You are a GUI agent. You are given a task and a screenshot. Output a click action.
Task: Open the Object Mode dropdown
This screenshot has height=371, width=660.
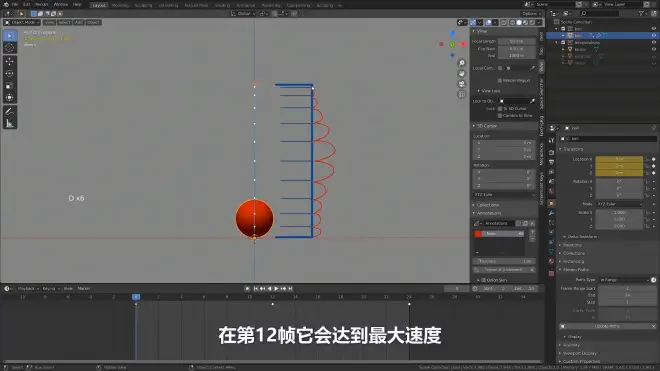click(x=22, y=22)
